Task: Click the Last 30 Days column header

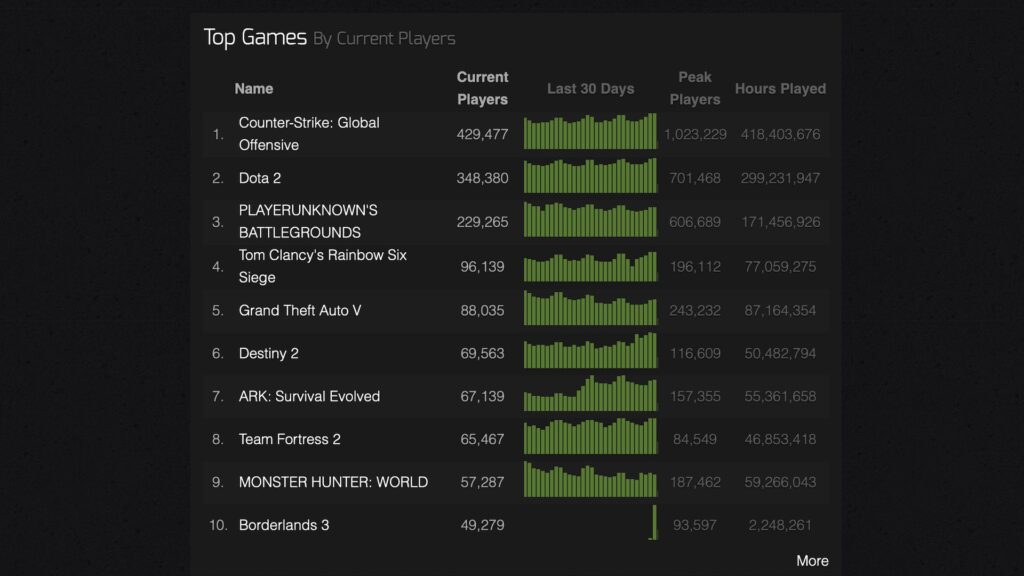Action: click(x=590, y=89)
